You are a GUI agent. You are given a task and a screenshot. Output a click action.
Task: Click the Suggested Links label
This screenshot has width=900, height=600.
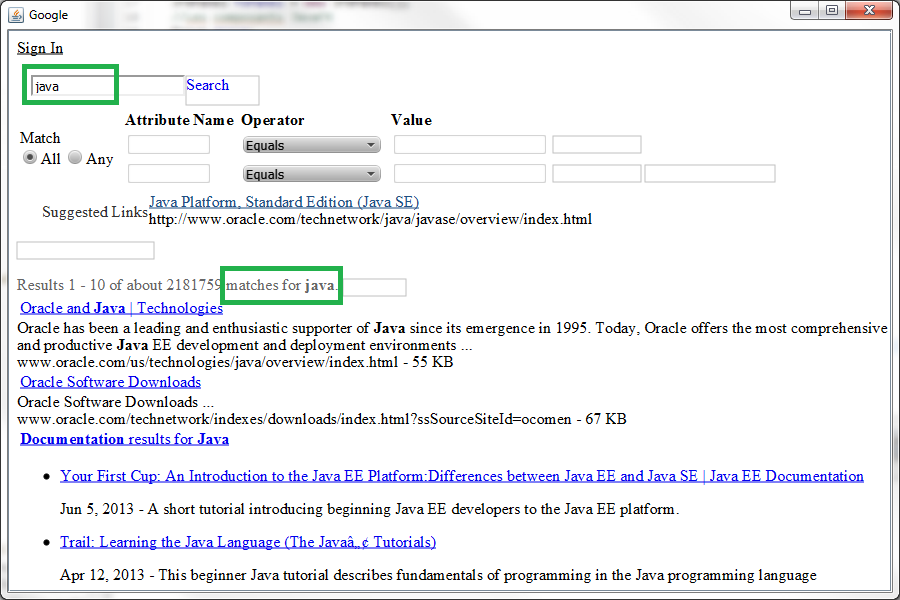pyautogui.click(x=95, y=212)
